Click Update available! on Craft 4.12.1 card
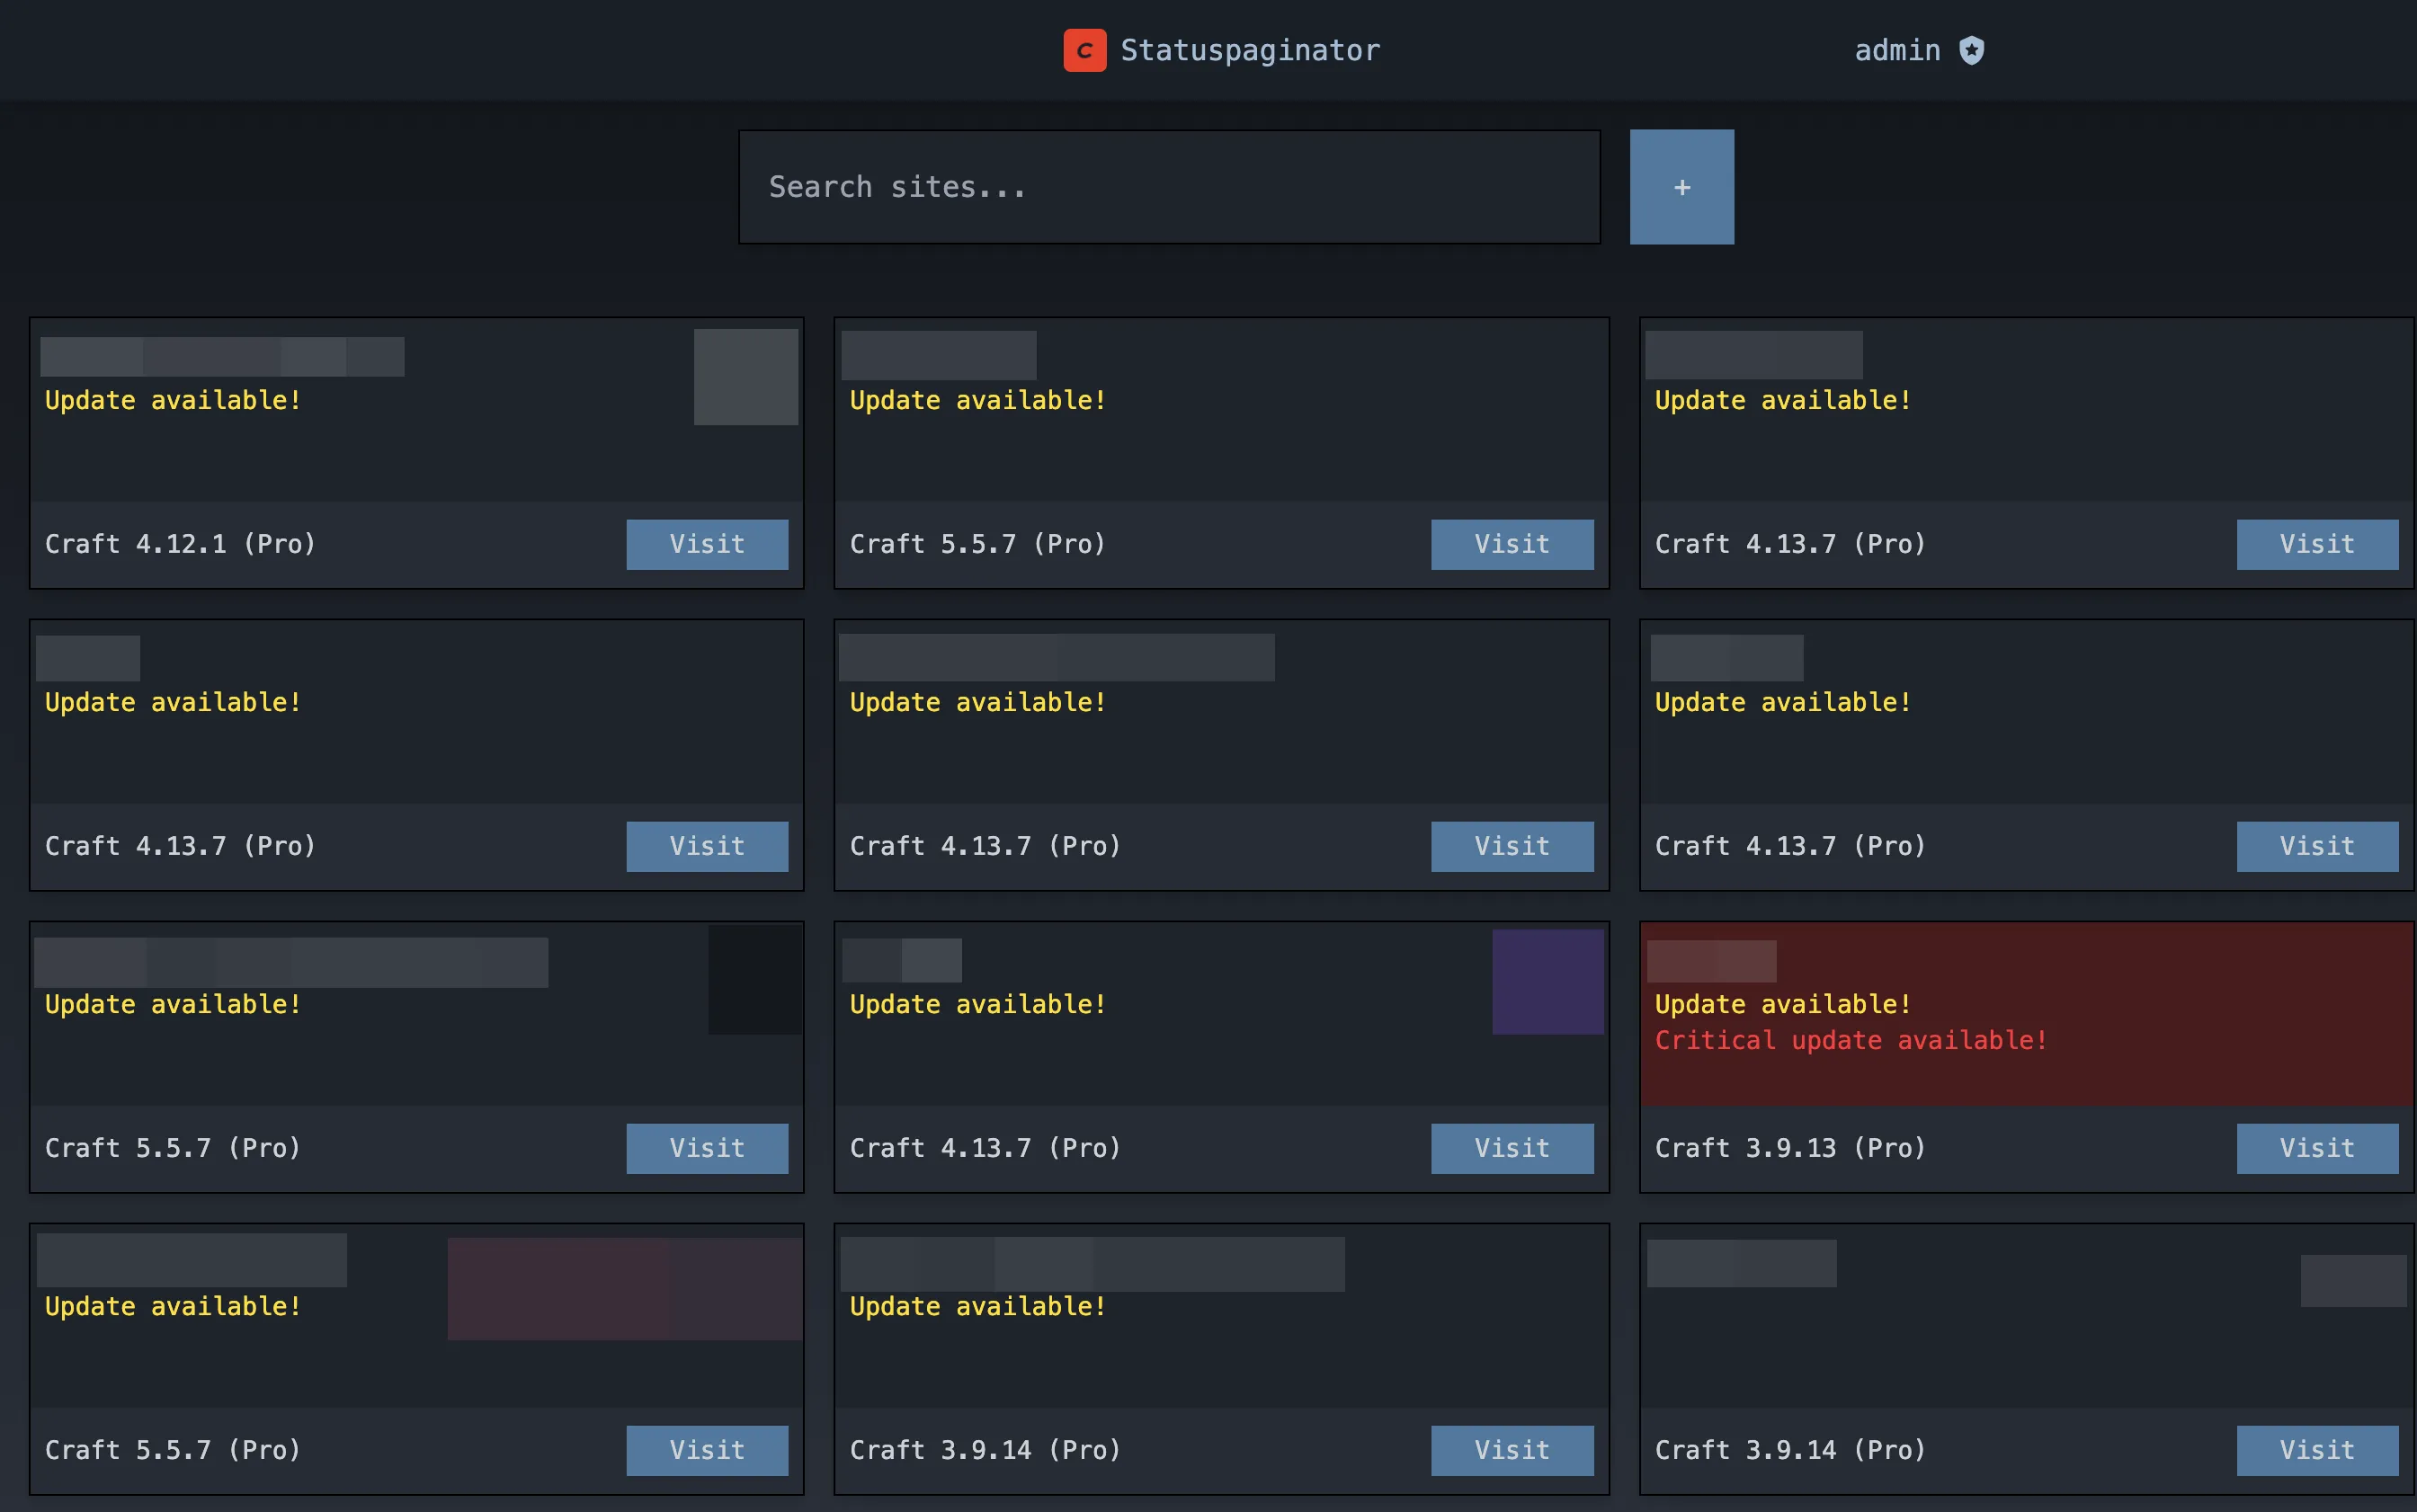2417x1512 pixels. click(x=173, y=400)
